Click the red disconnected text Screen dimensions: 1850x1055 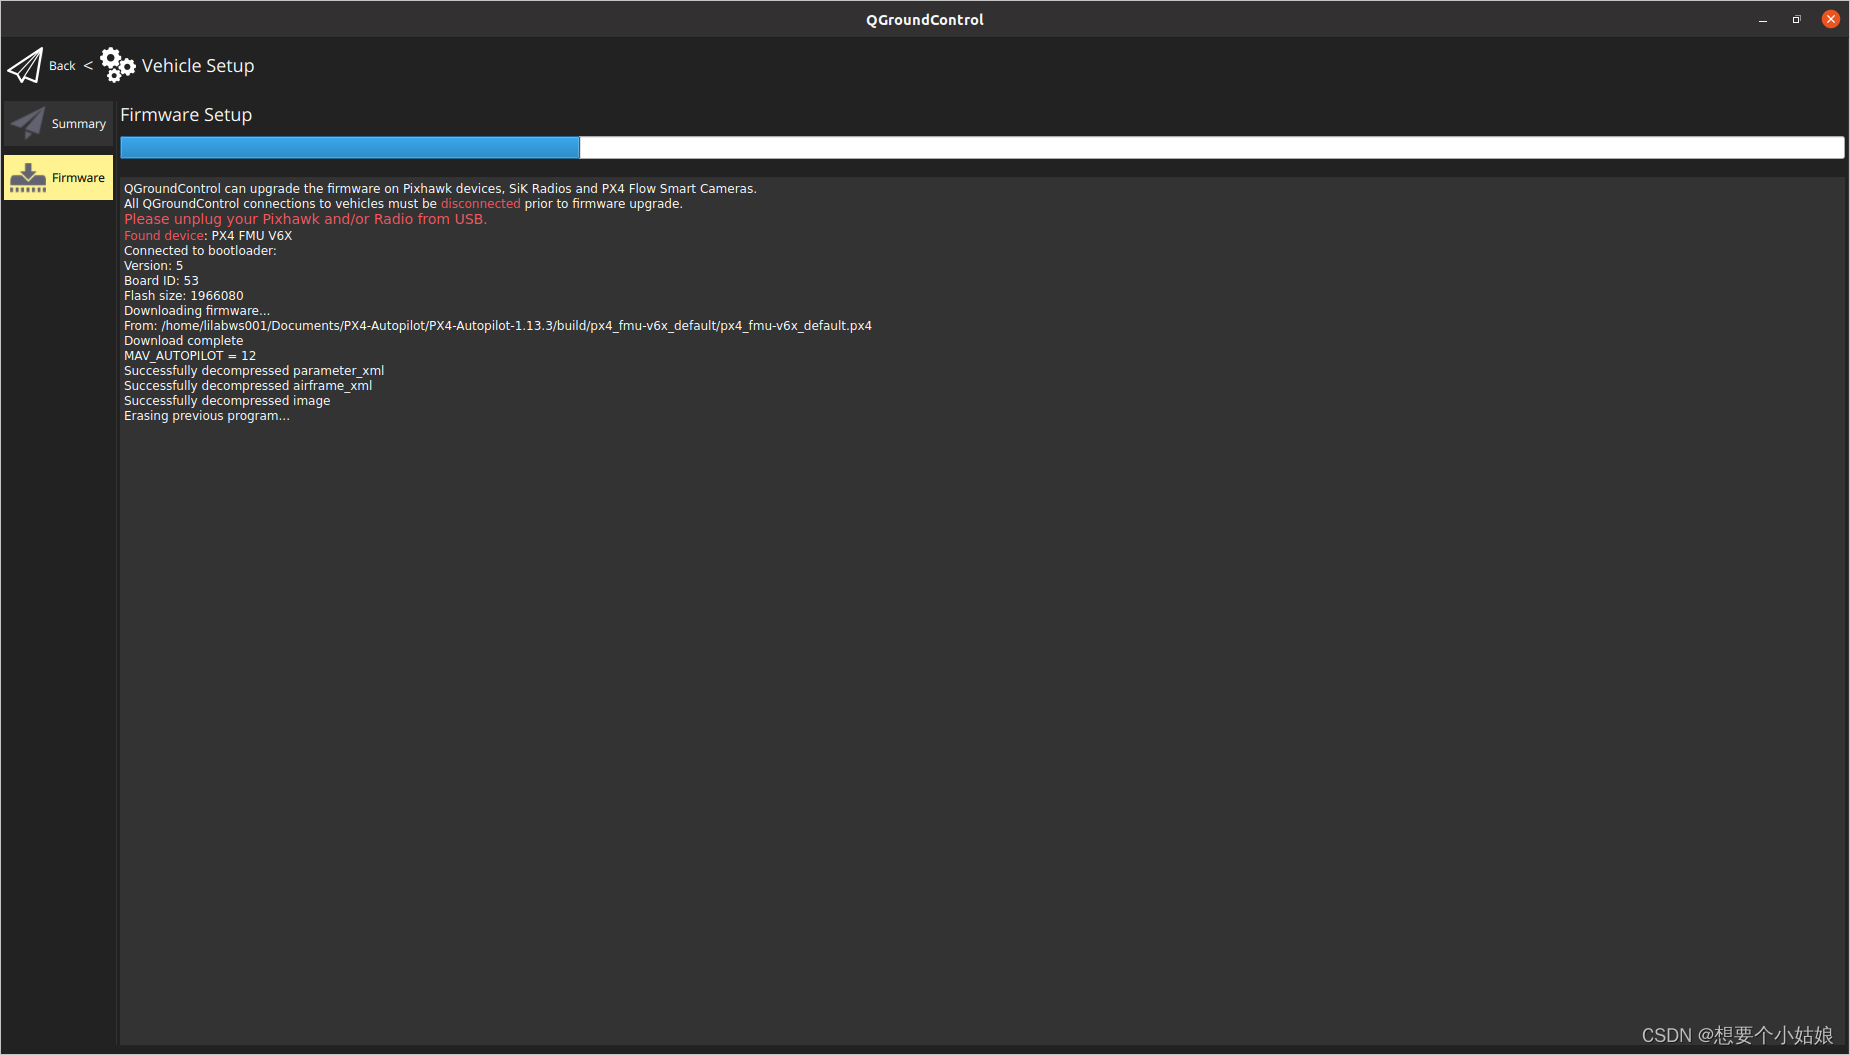[x=480, y=203]
